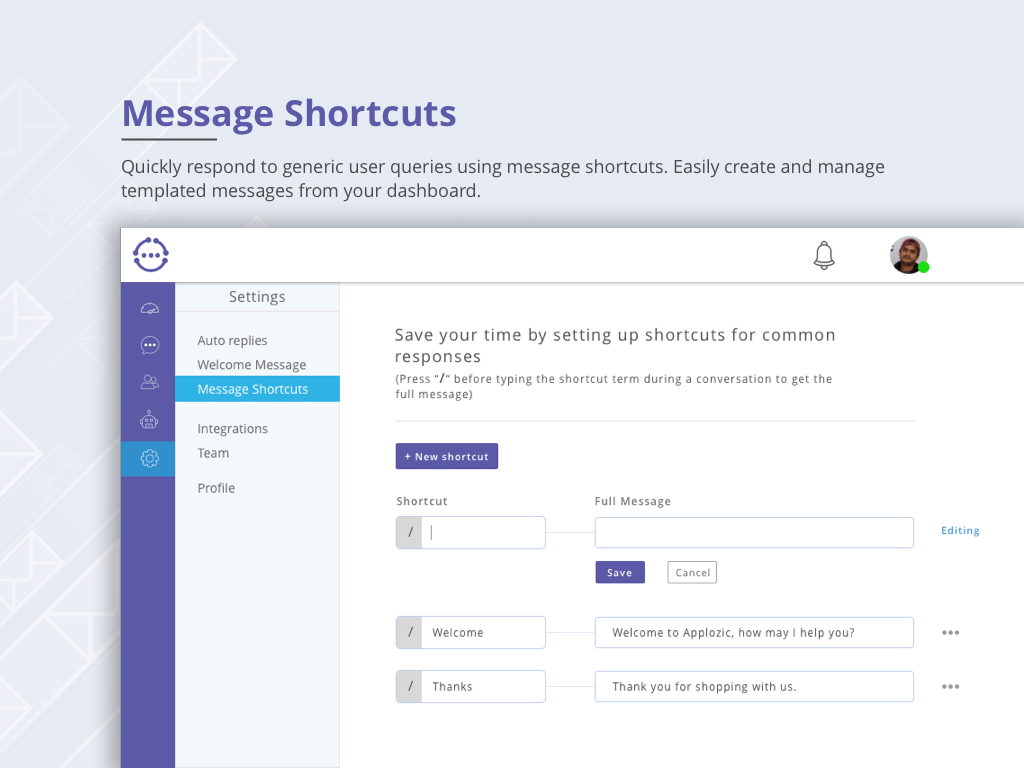The image size is (1024, 768).
Task: Open the notification bell
Action: tap(824, 255)
